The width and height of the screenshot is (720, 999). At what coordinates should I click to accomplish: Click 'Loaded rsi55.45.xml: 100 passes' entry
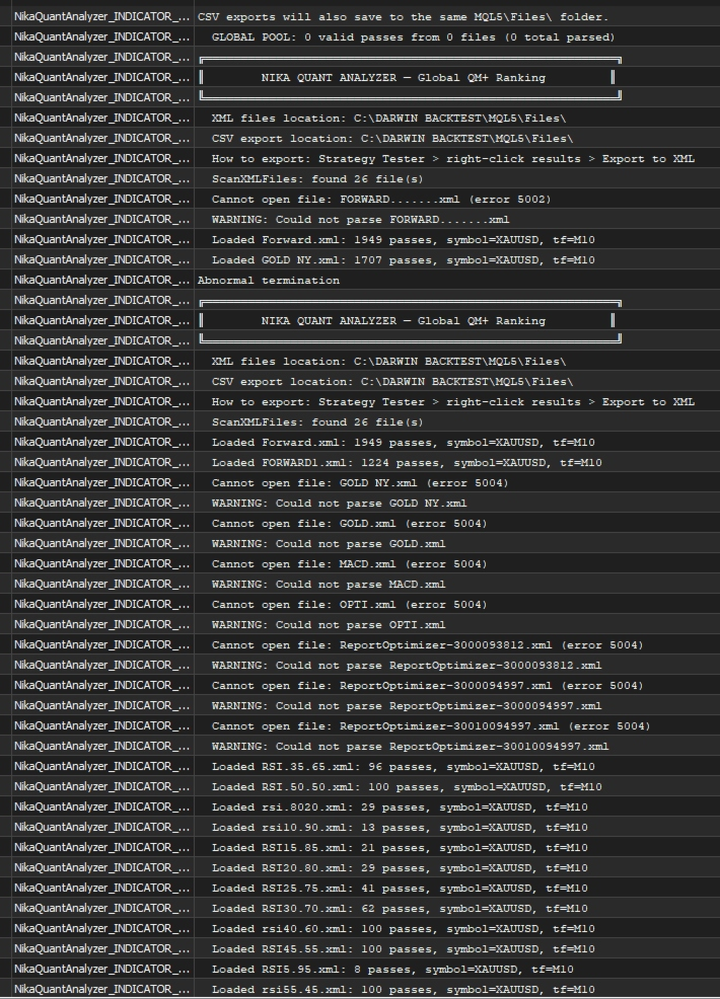pyautogui.click(x=360, y=989)
